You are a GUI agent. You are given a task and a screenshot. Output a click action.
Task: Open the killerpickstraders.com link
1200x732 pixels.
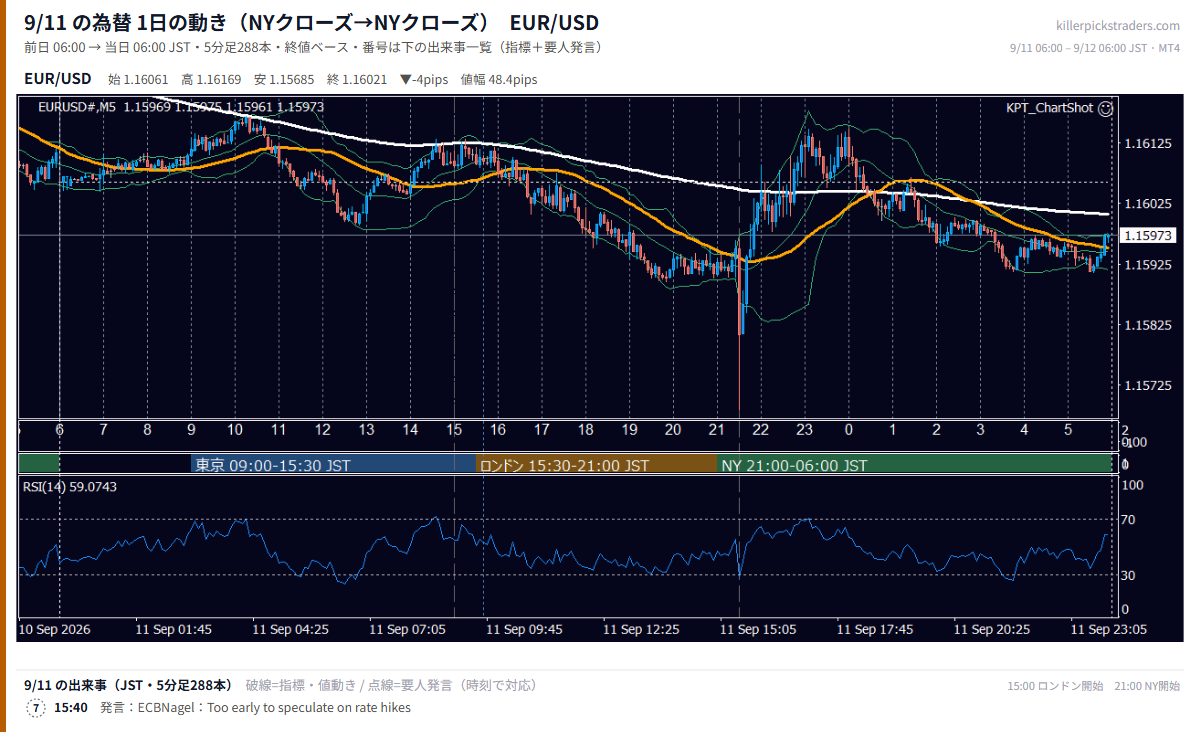[x=1118, y=26]
